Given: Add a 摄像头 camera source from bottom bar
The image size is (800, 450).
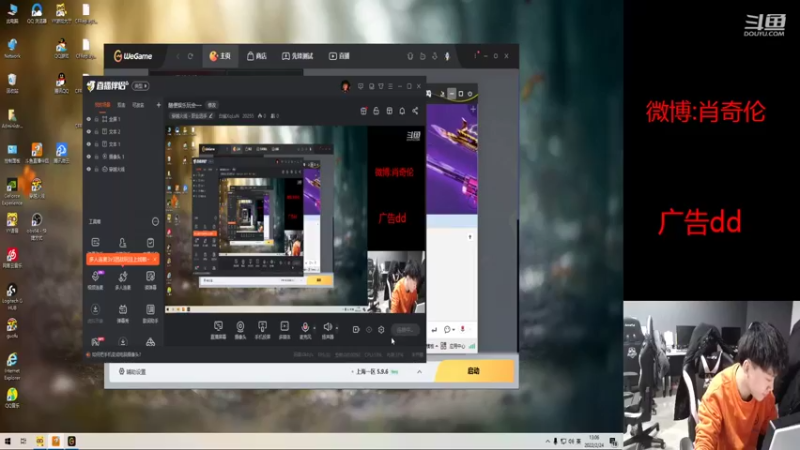Looking at the screenshot, I should [x=240, y=330].
